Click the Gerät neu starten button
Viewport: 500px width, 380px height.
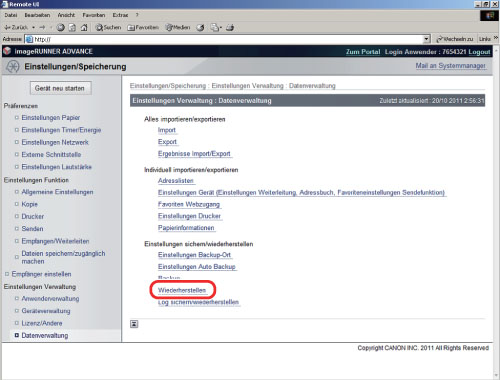click(60, 88)
